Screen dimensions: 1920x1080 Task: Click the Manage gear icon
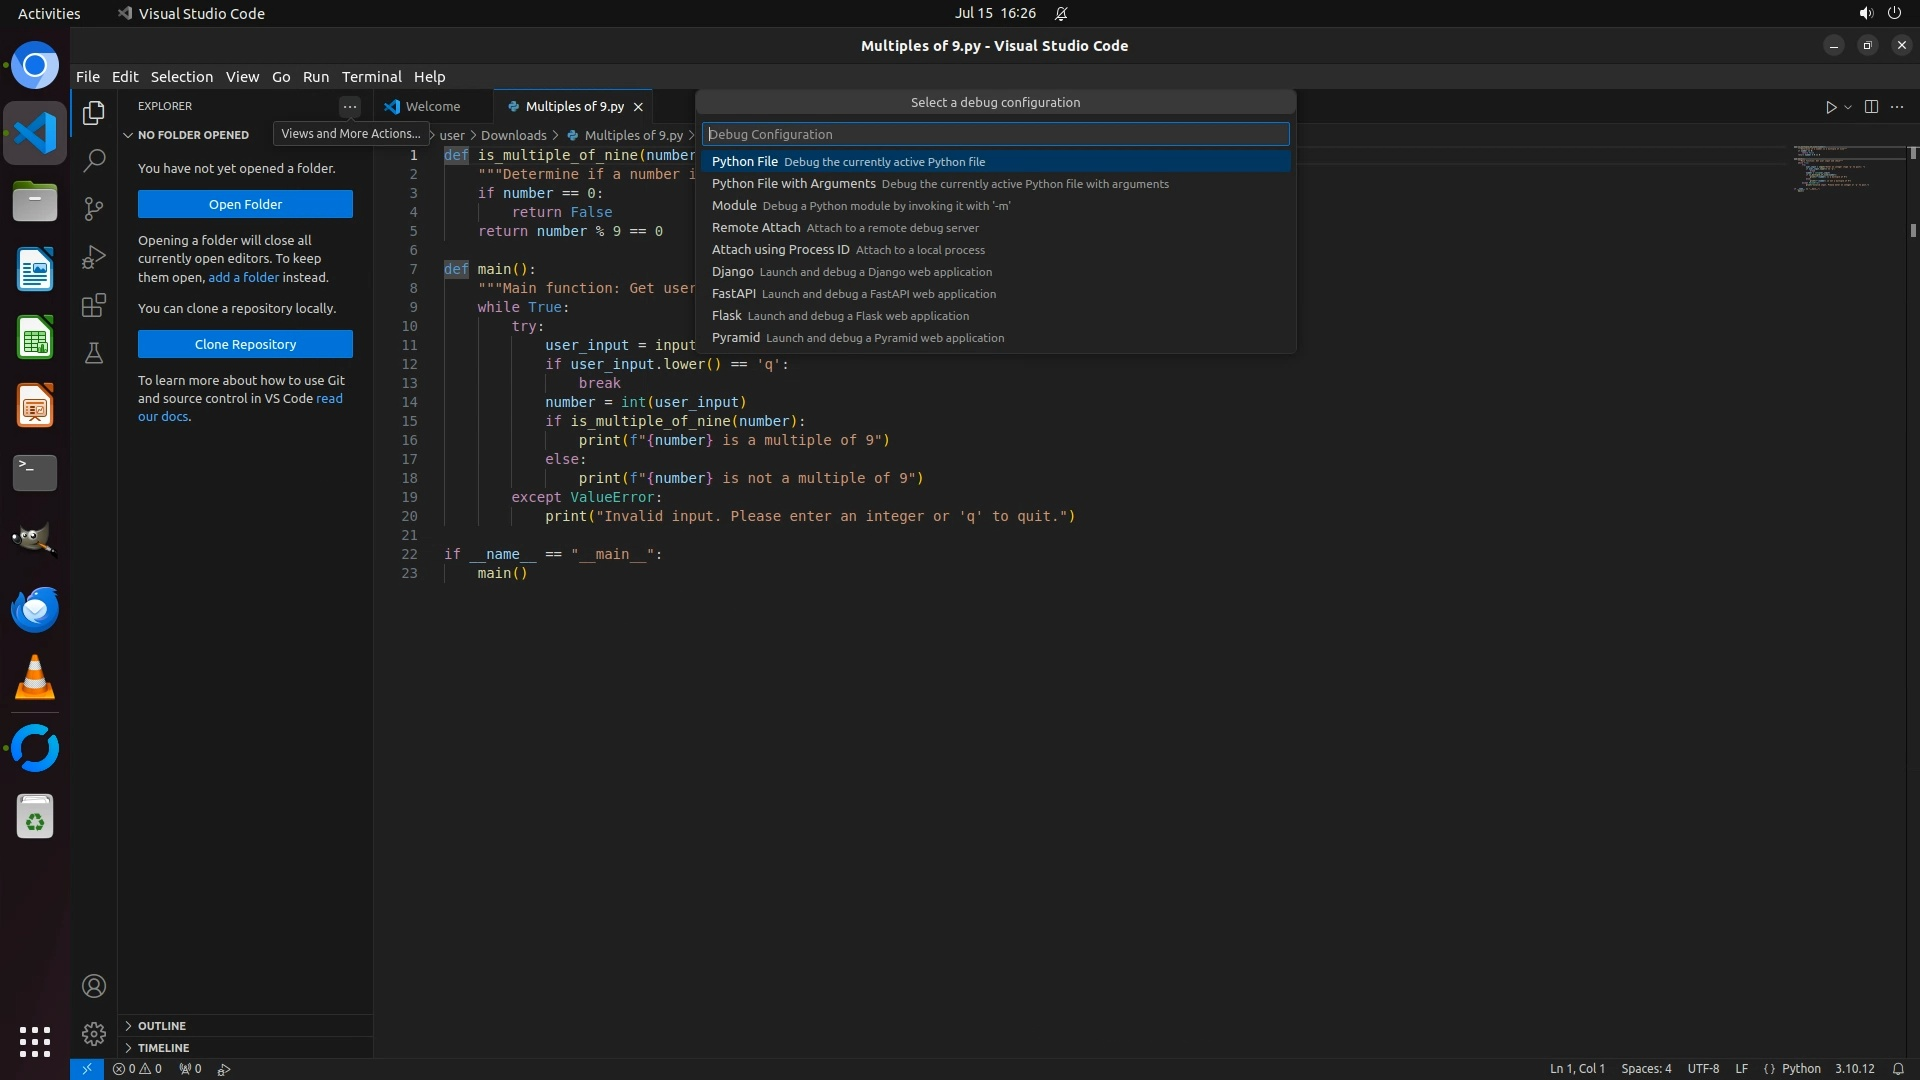click(94, 1033)
